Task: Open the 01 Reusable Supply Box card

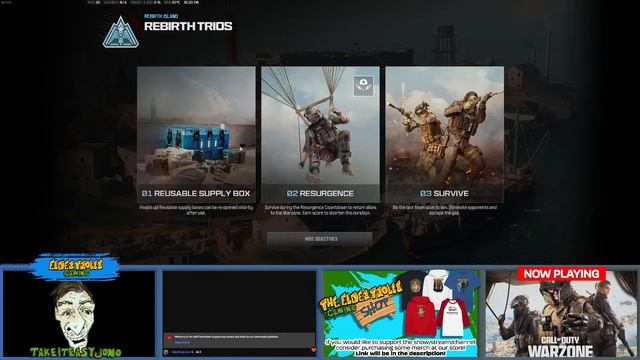Action: (196, 134)
